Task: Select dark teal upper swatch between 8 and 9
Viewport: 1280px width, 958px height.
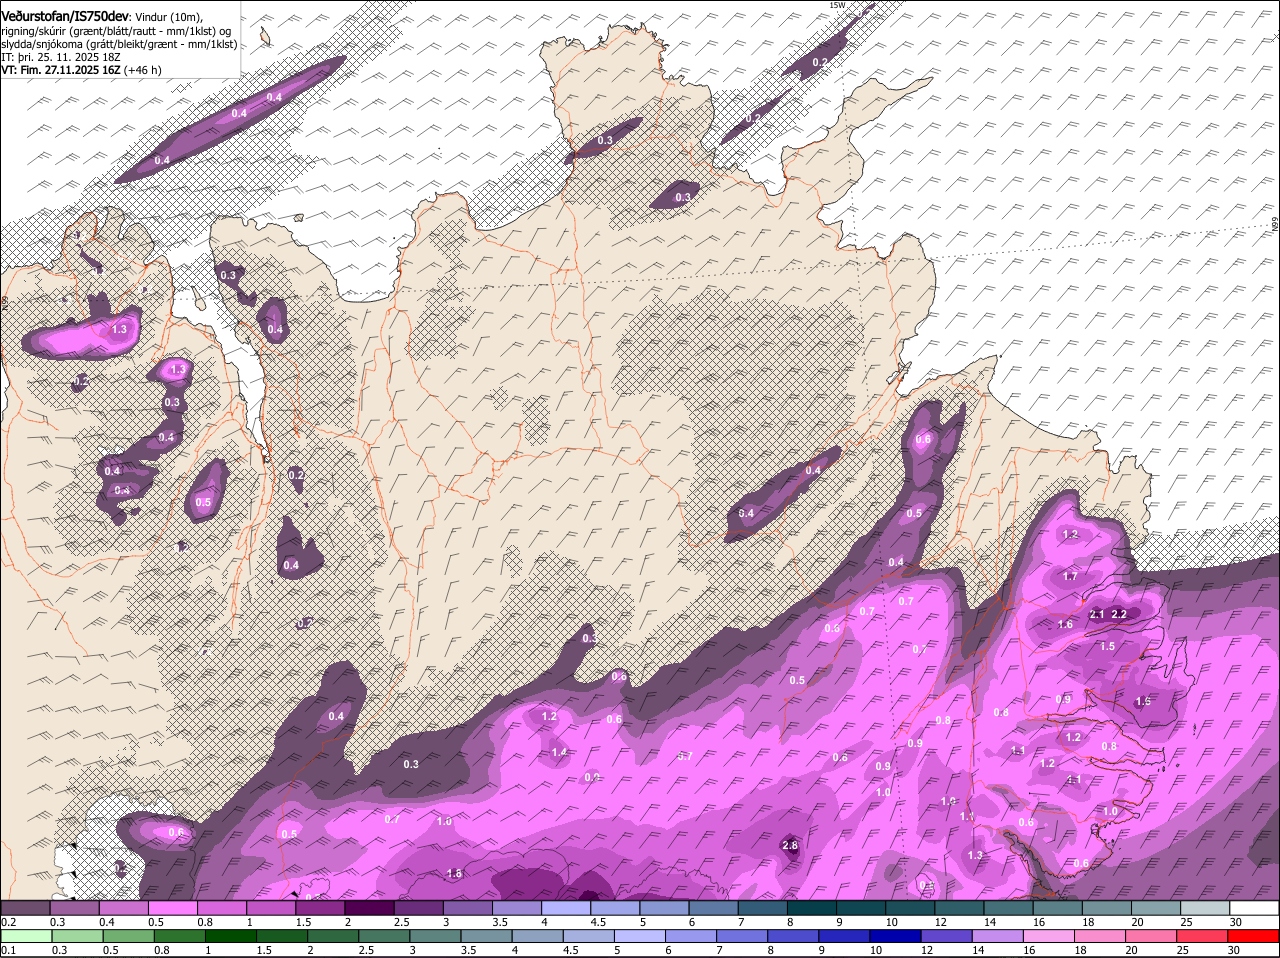Action: tap(811, 908)
